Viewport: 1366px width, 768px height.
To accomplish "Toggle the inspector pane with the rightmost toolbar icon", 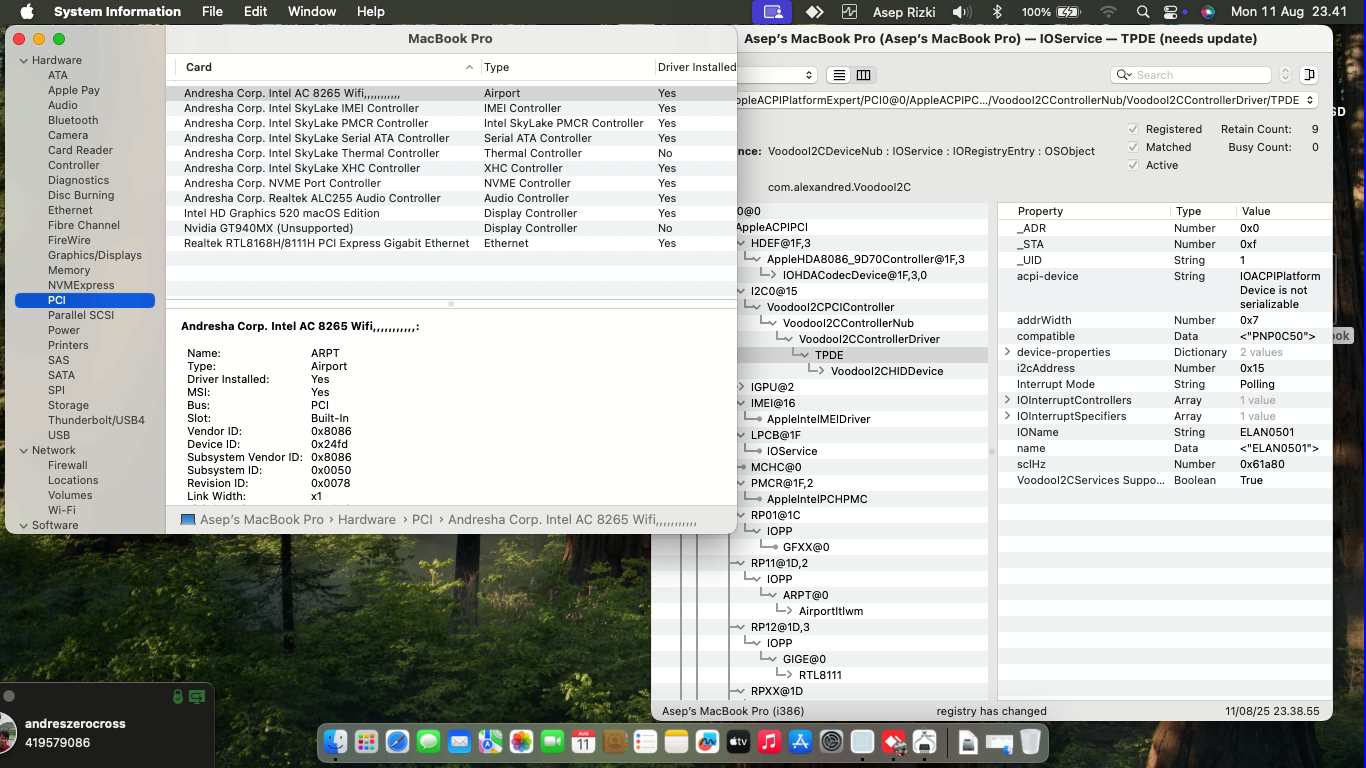I will click(1310, 74).
